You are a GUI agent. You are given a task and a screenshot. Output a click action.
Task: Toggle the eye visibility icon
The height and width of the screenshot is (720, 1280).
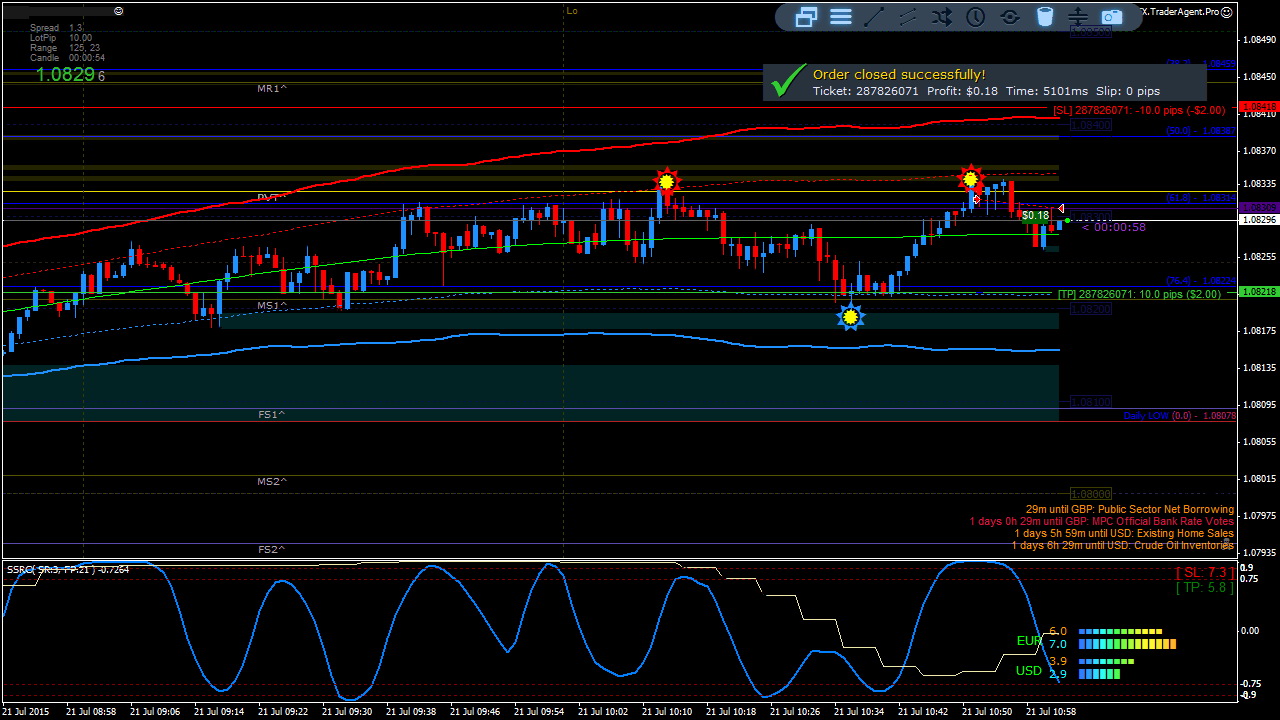(1010, 16)
